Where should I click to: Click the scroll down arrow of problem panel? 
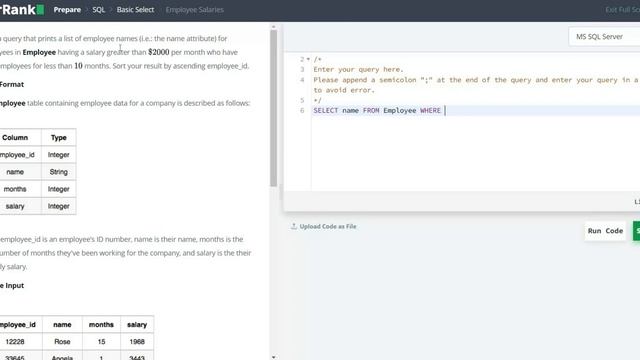point(273,357)
